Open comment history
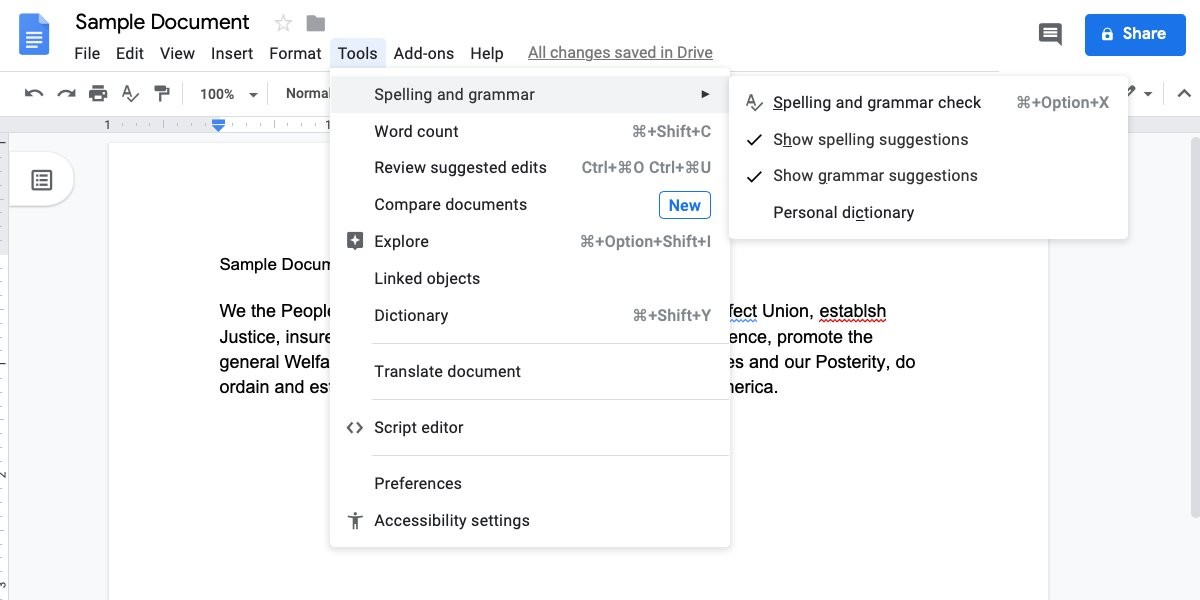 (1050, 34)
